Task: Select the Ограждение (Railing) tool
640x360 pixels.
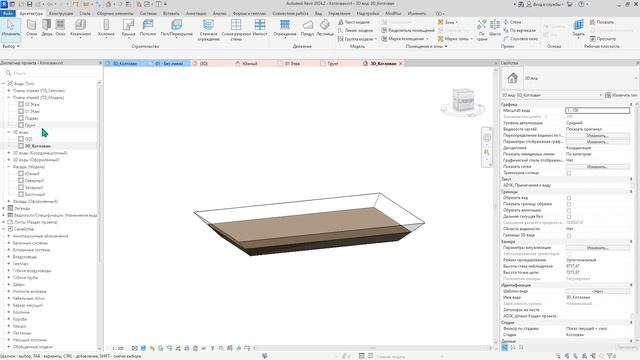Action: pyautogui.click(x=285, y=28)
